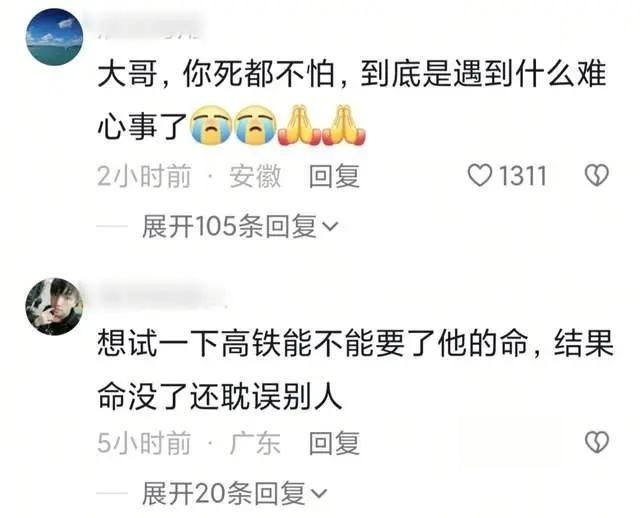640x518 pixels.
Task: Tap the blurred username of second commenter
Action: click(161, 293)
